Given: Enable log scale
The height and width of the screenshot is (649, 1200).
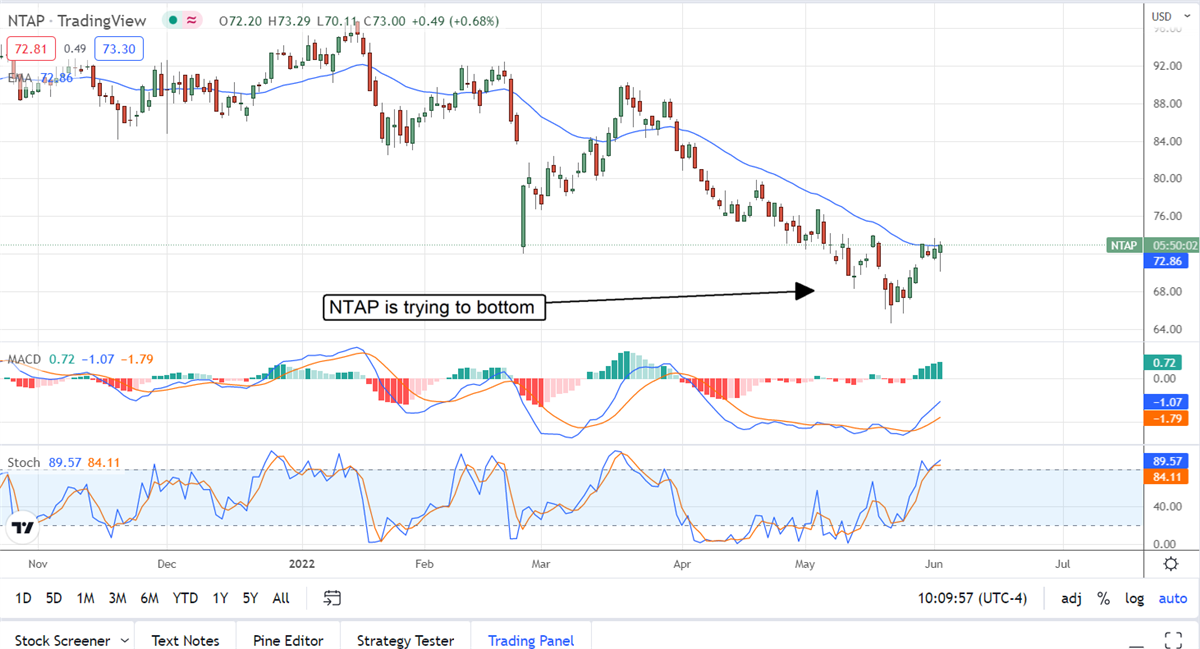Looking at the screenshot, I should pos(1134,598).
